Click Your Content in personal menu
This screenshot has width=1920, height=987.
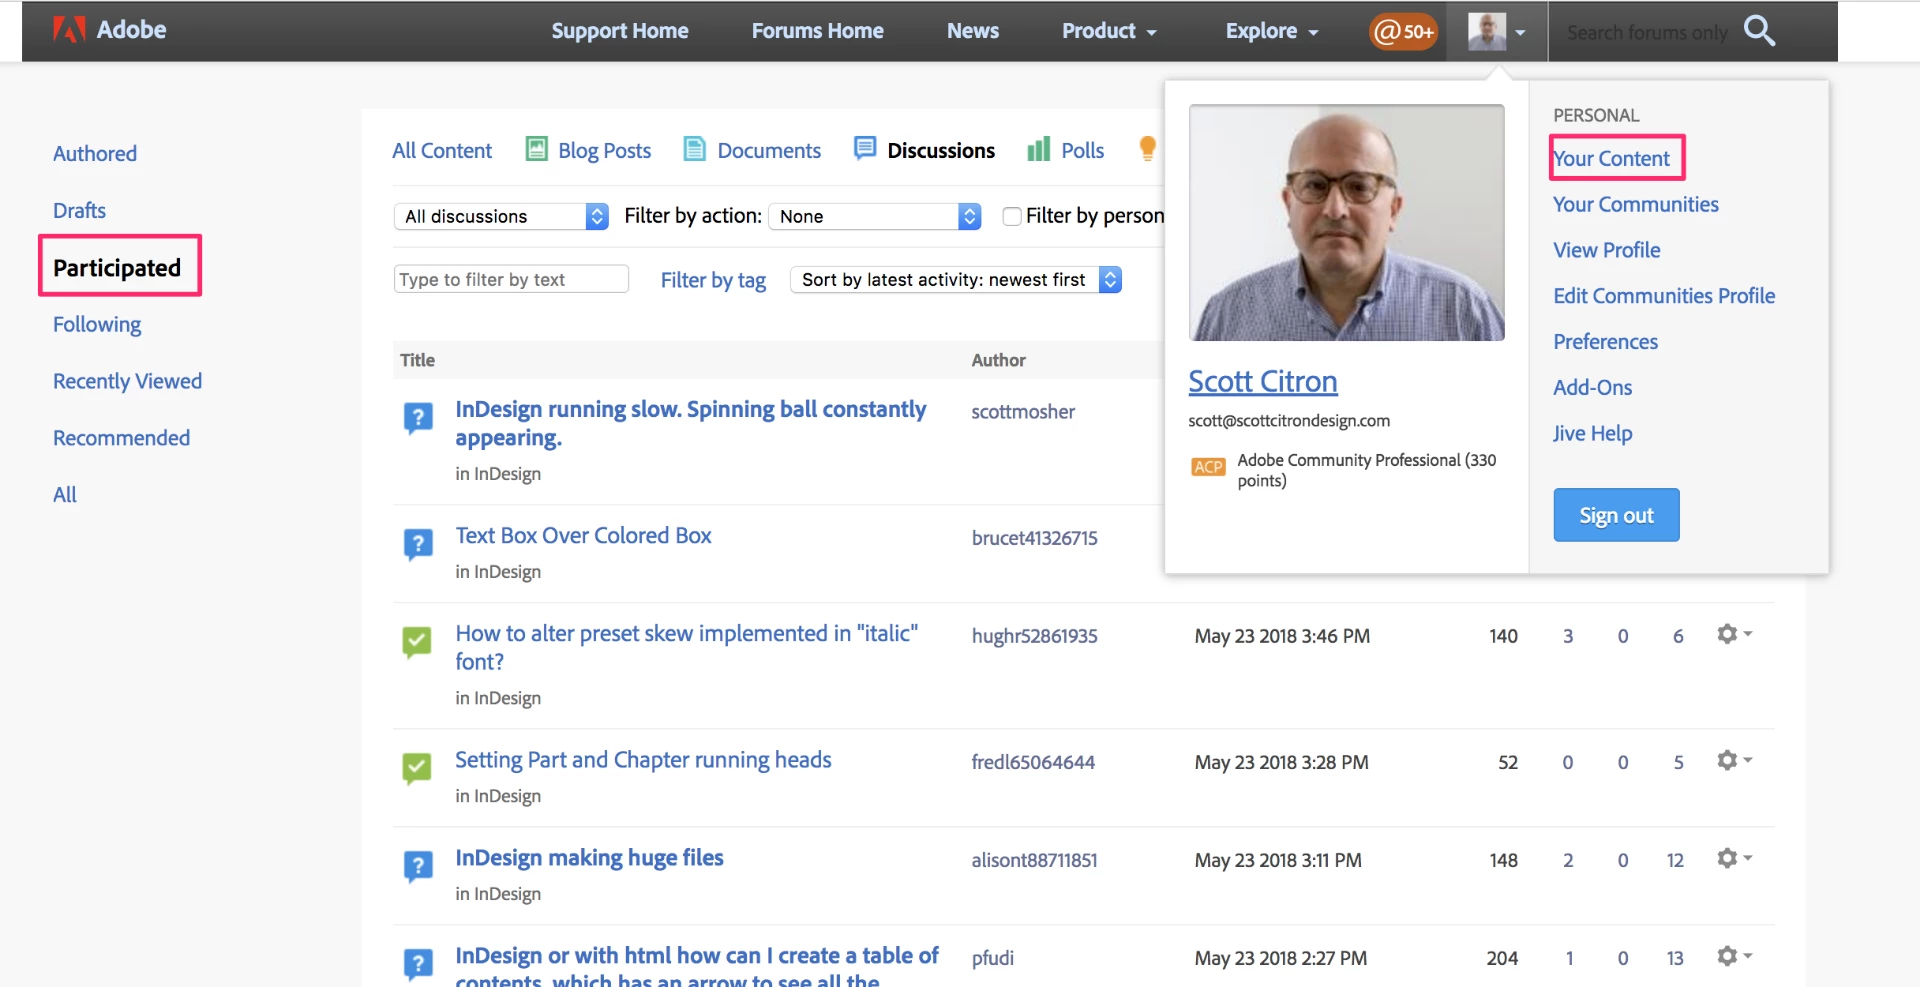click(x=1611, y=159)
